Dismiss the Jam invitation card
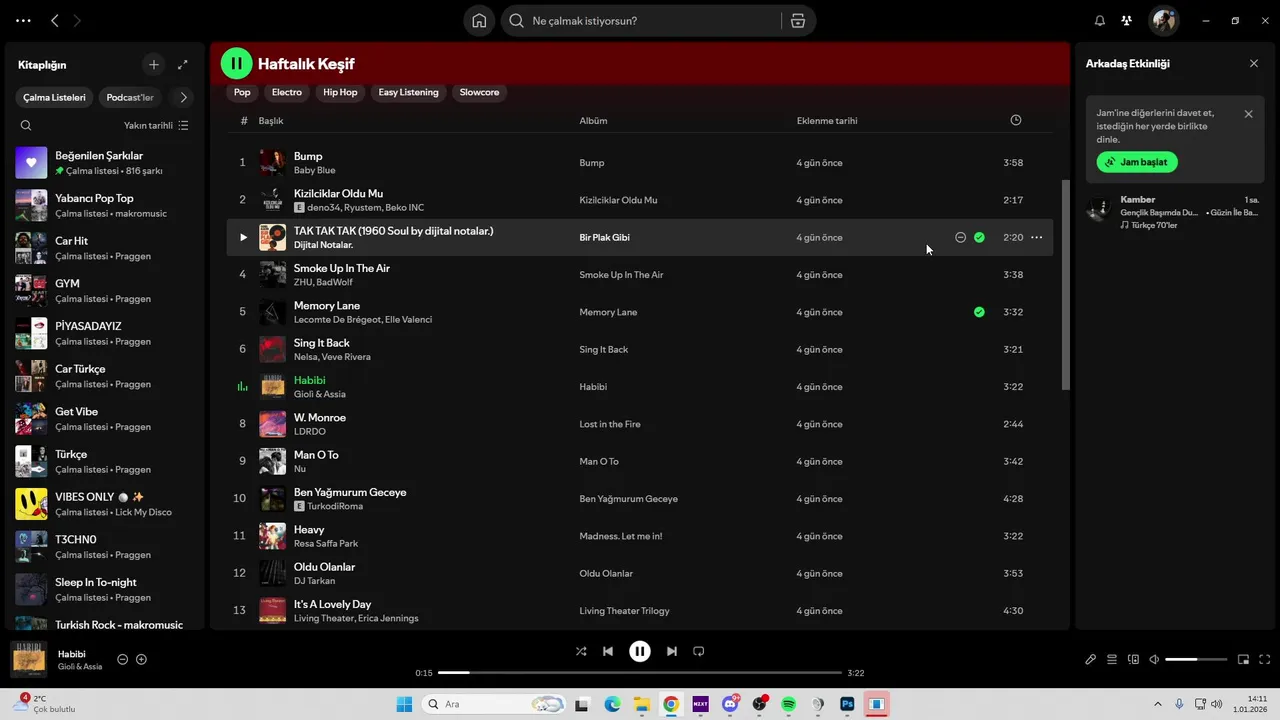1280x720 pixels. 1248,114
